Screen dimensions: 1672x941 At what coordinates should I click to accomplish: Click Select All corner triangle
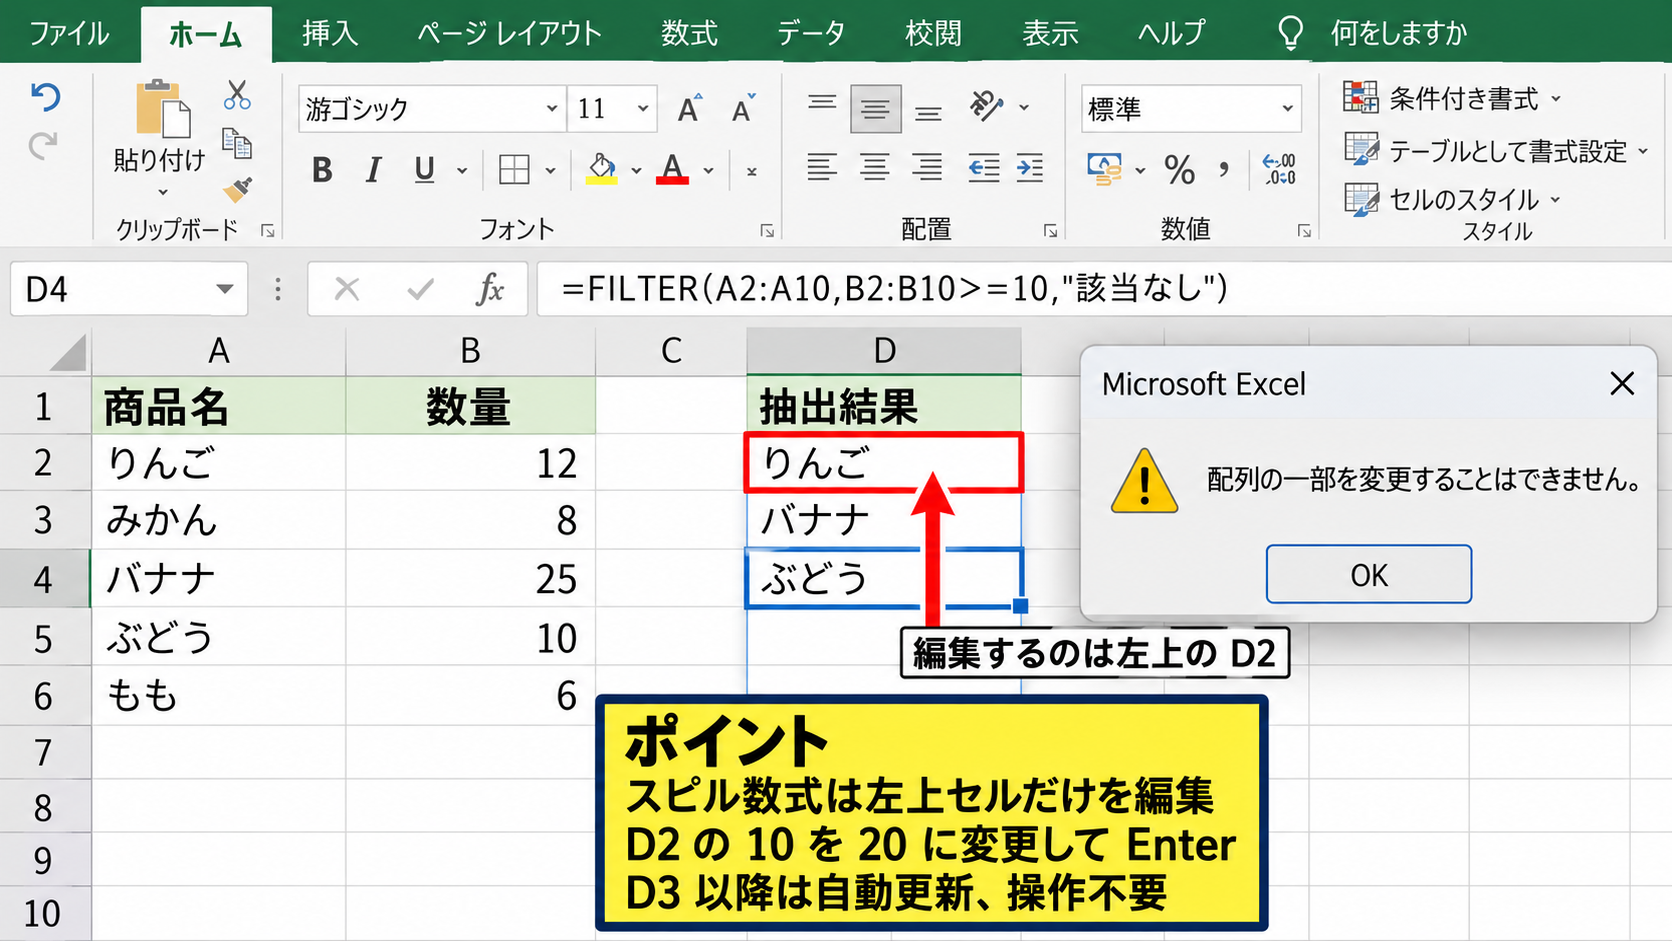click(67, 352)
